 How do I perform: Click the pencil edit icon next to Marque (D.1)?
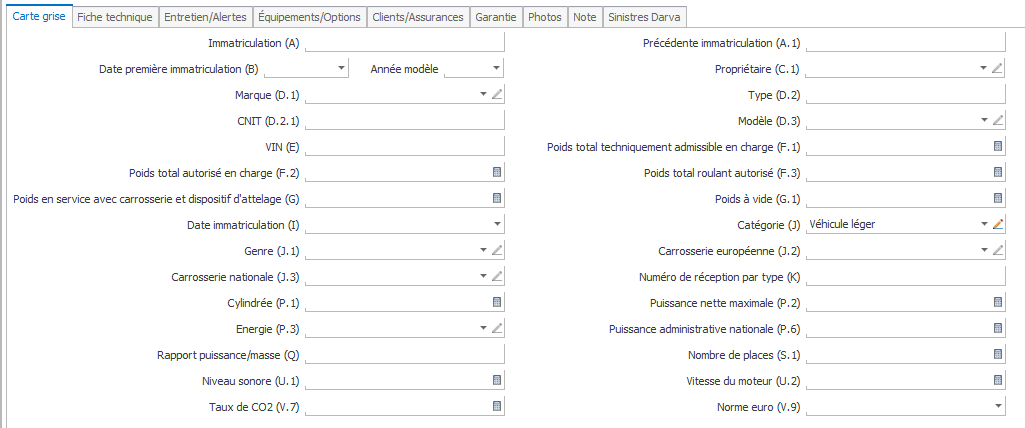click(497, 95)
